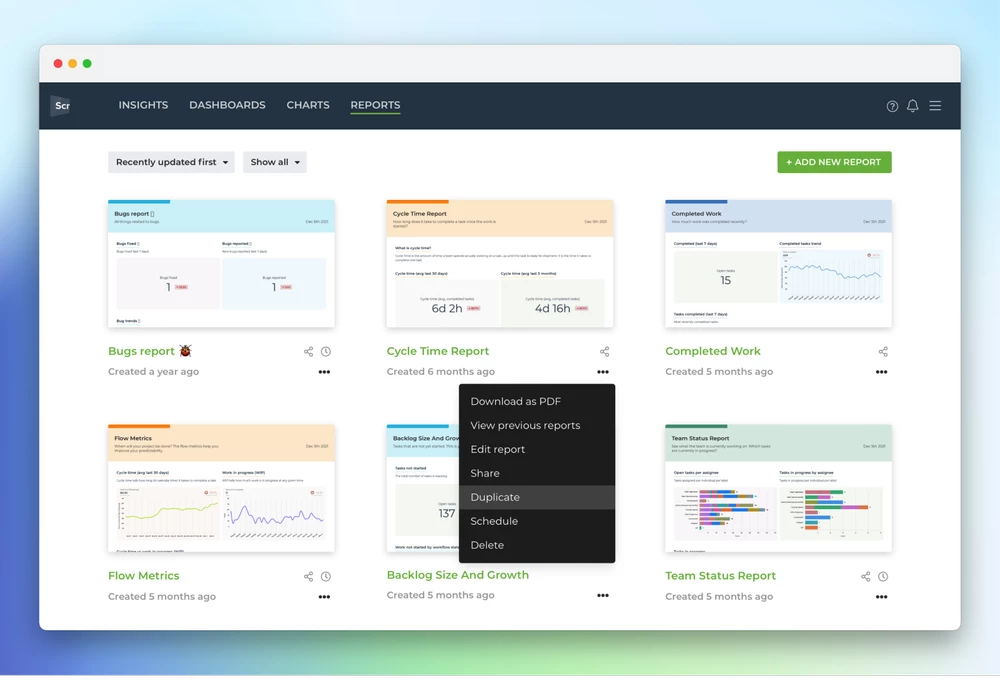This screenshot has width=1000, height=684.
Task: Choose Duplicate from the context menu
Action: coord(536,497)
